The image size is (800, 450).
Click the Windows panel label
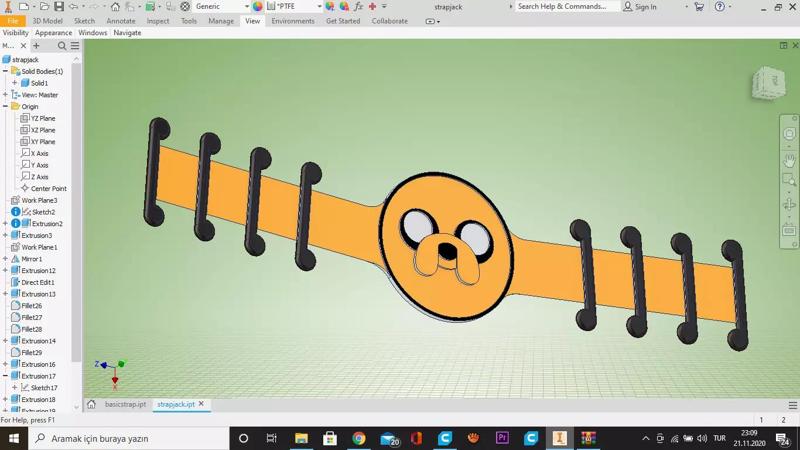pos(92,33)
